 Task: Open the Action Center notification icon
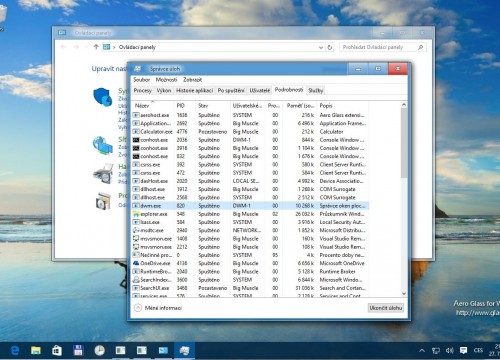[463, 350]
